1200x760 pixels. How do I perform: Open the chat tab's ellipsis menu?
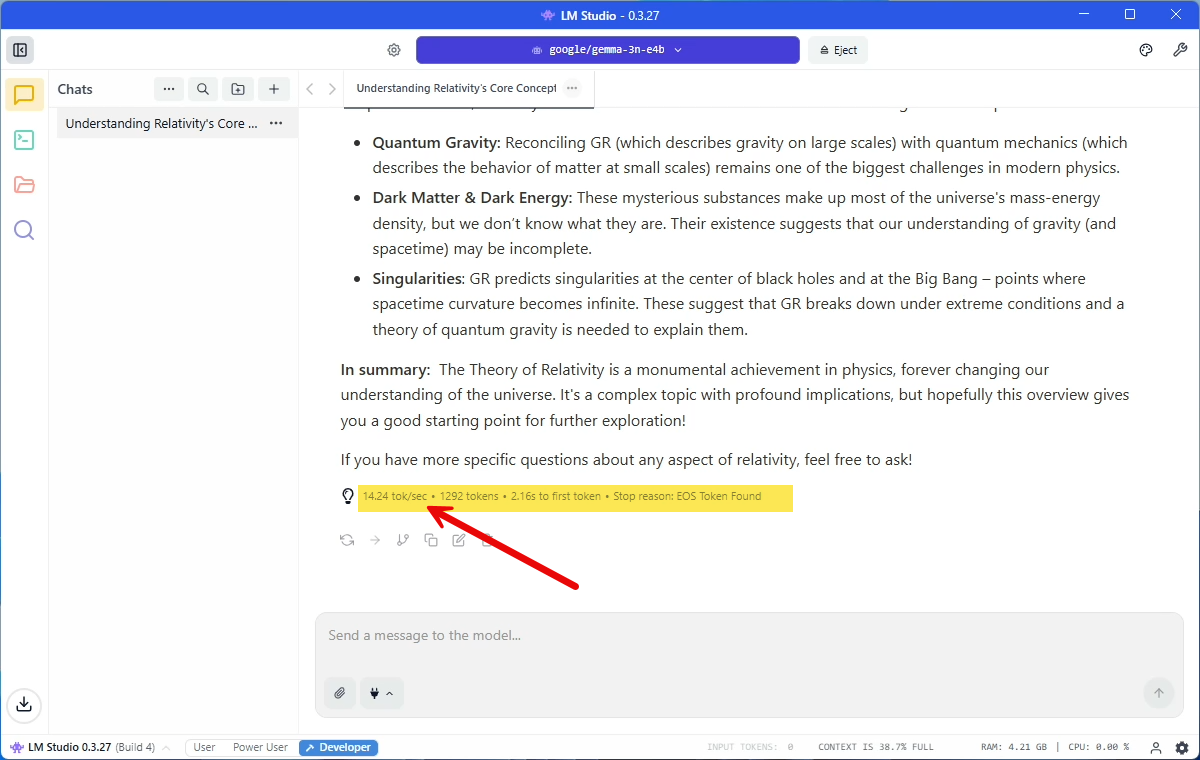point(572,88)
